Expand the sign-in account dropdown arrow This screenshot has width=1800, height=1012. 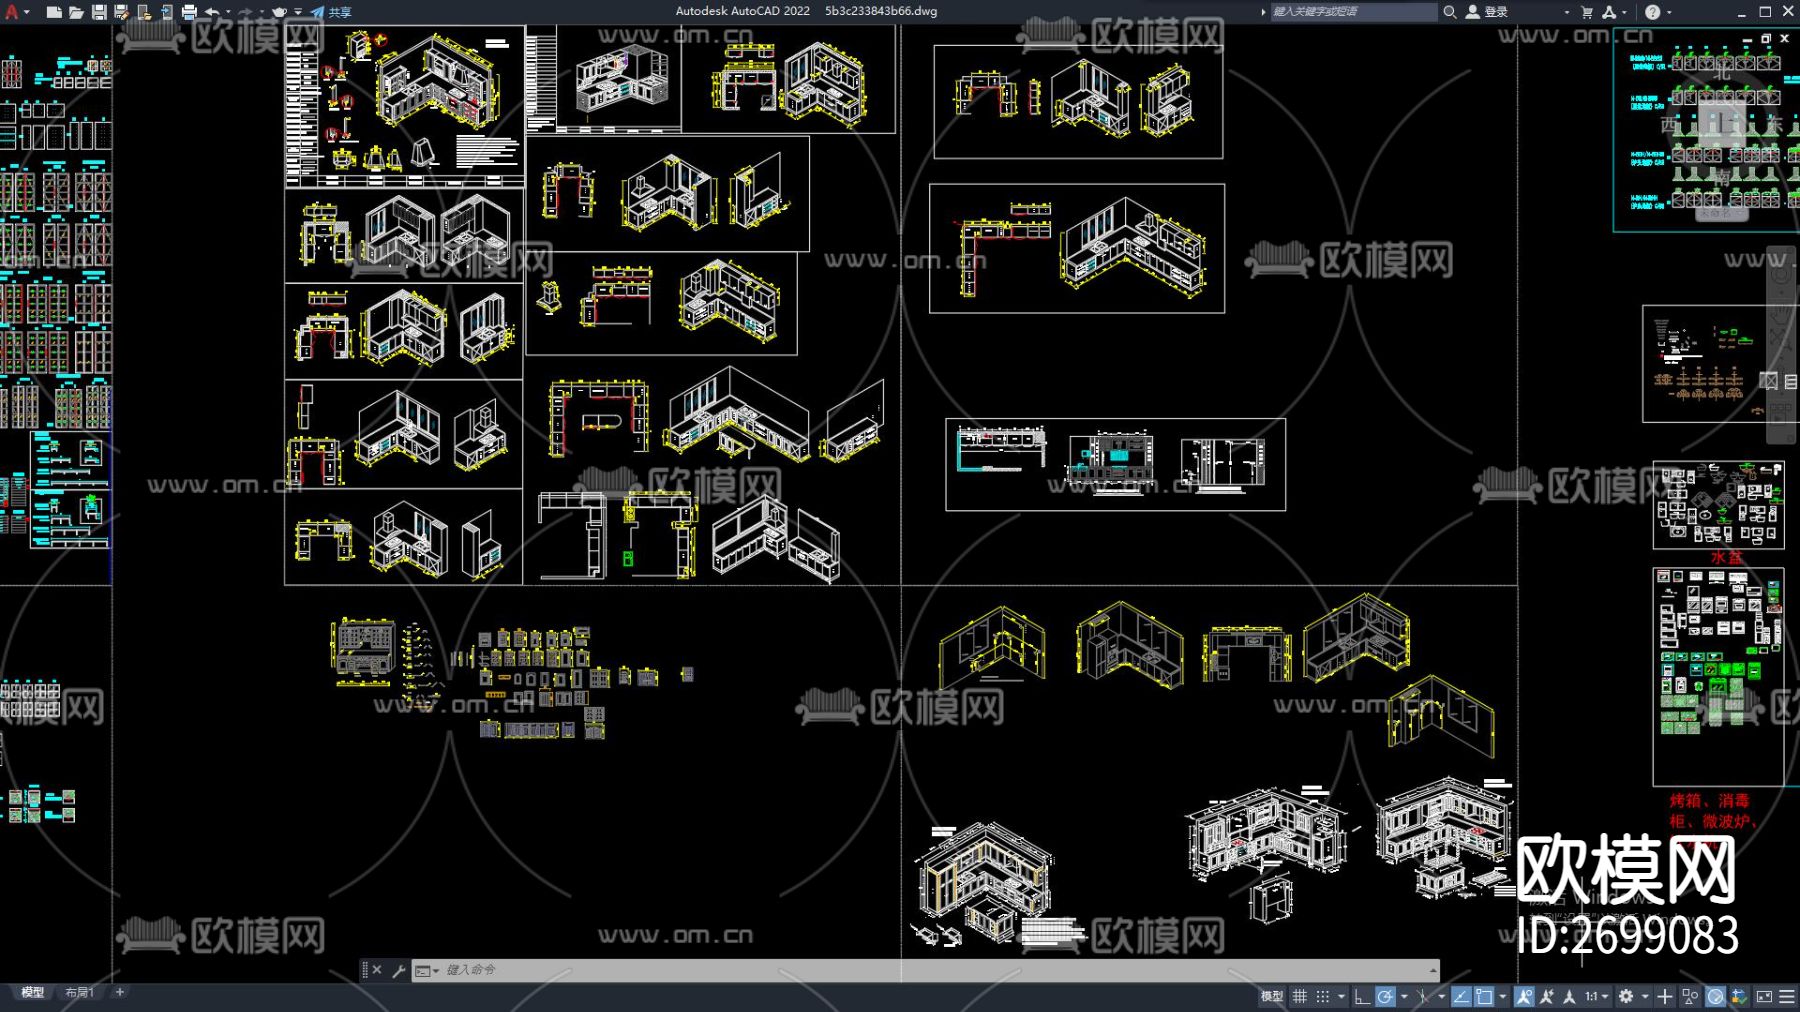[1566, 12]
